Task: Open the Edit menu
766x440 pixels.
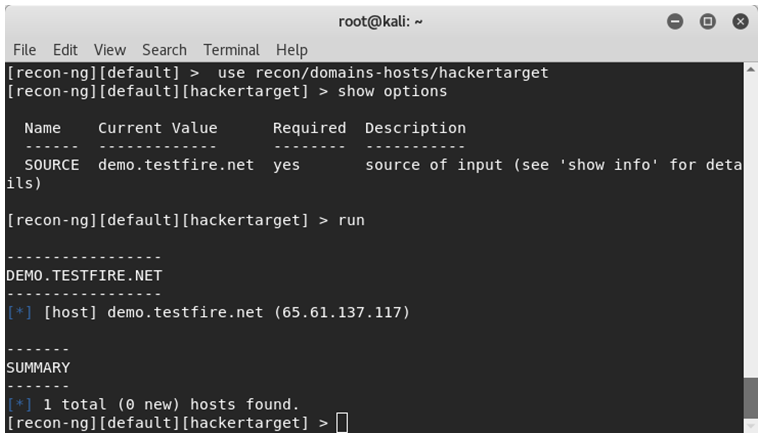Action: [65, 49]
